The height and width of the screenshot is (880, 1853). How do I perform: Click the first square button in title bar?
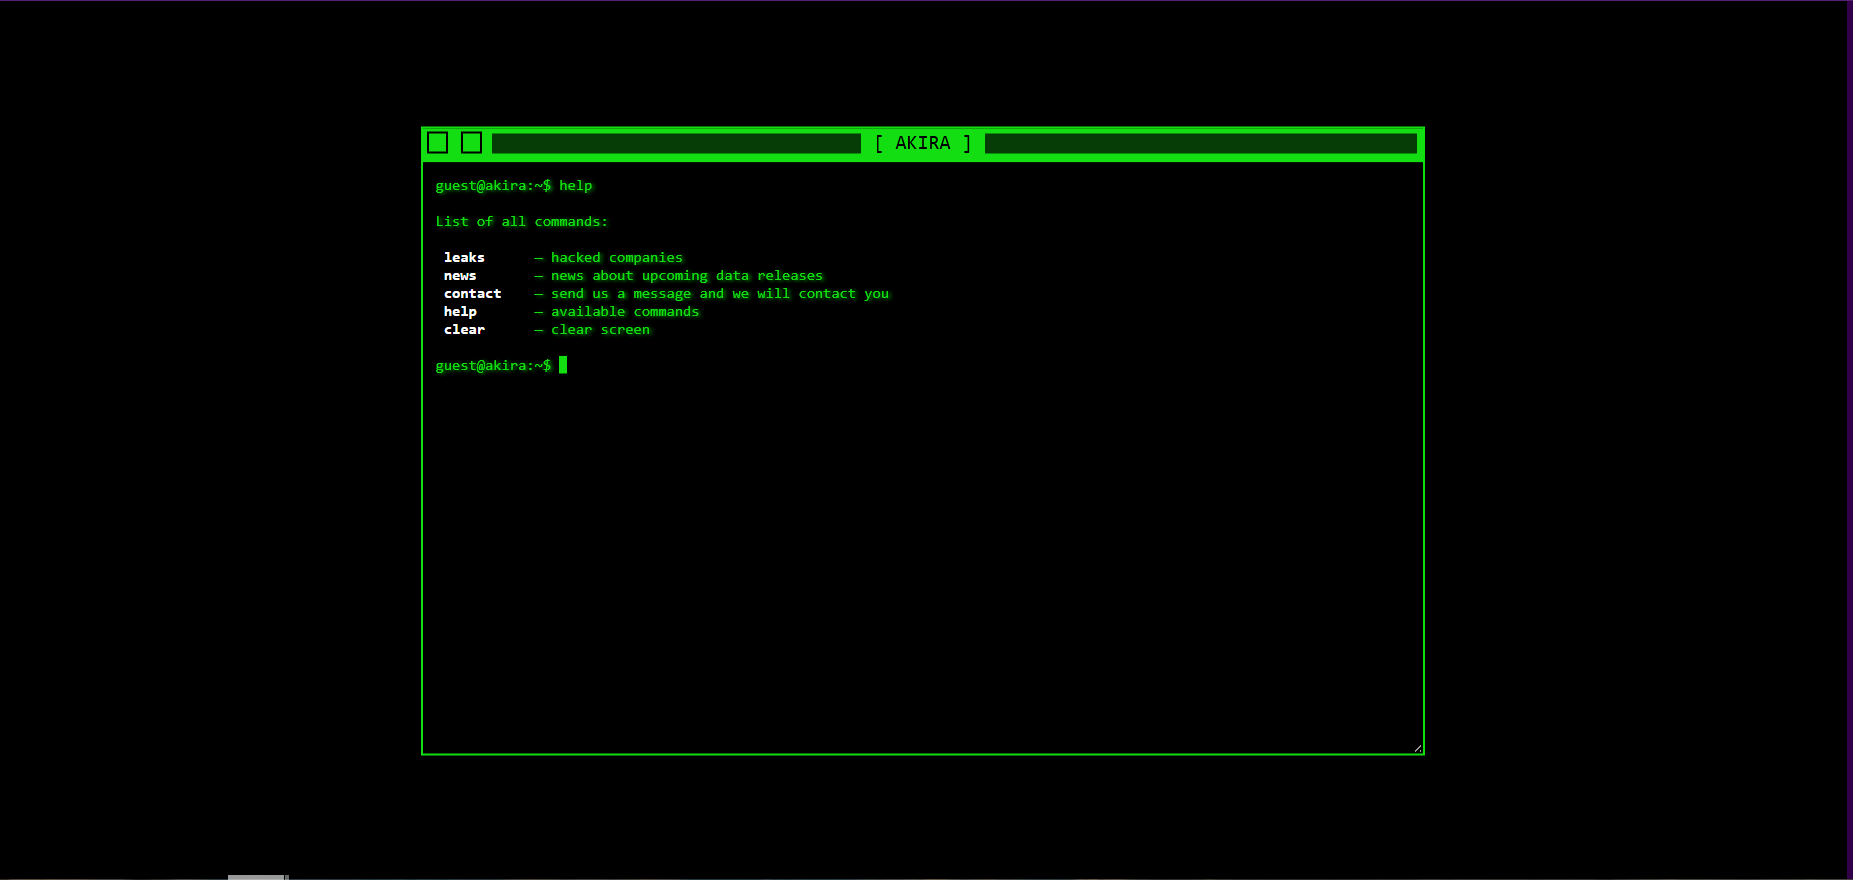437,143
